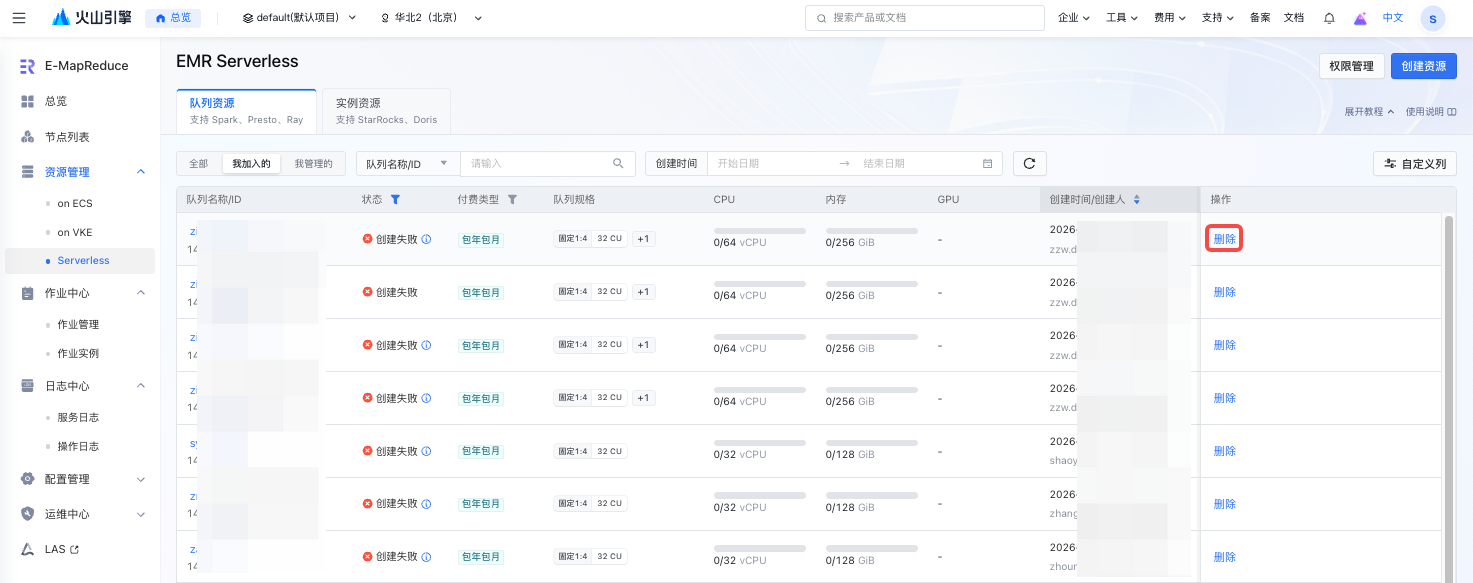Collapse the 资源管理 sidebar section
Image resolution: width=1473 pixels, height=583 pixels.
point(140,172)
